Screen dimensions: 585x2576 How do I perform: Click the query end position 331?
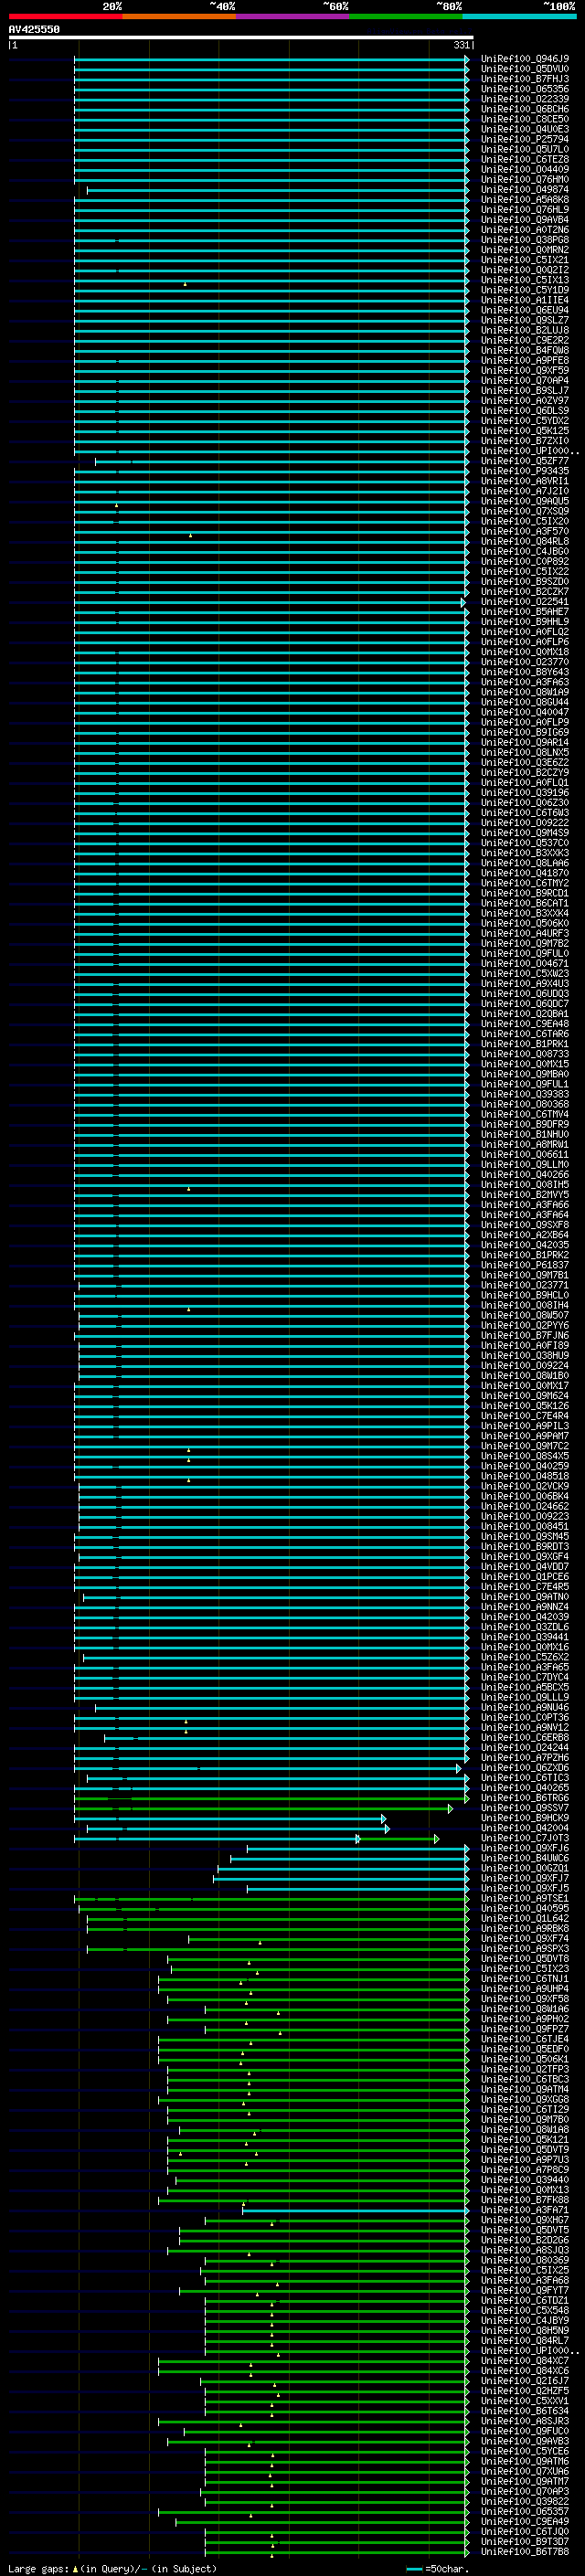[x=461, y=45]
